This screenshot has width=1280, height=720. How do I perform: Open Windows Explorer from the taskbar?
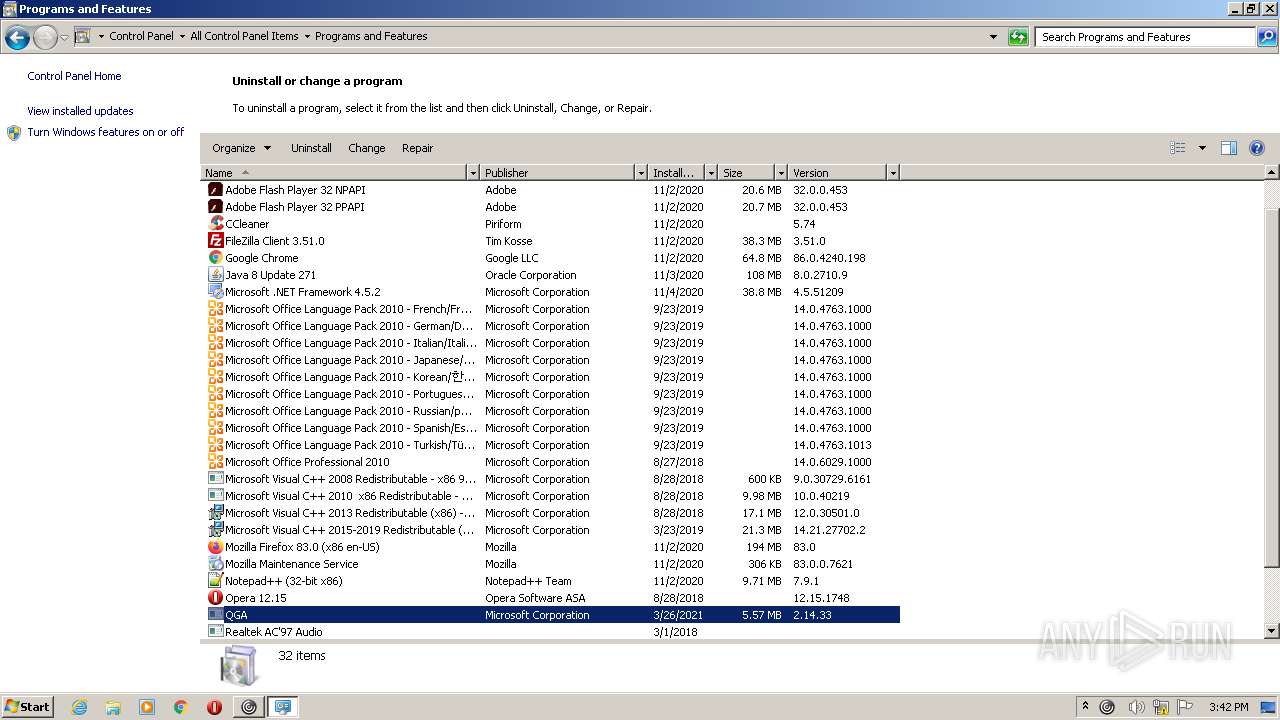(x=113, y=707)
